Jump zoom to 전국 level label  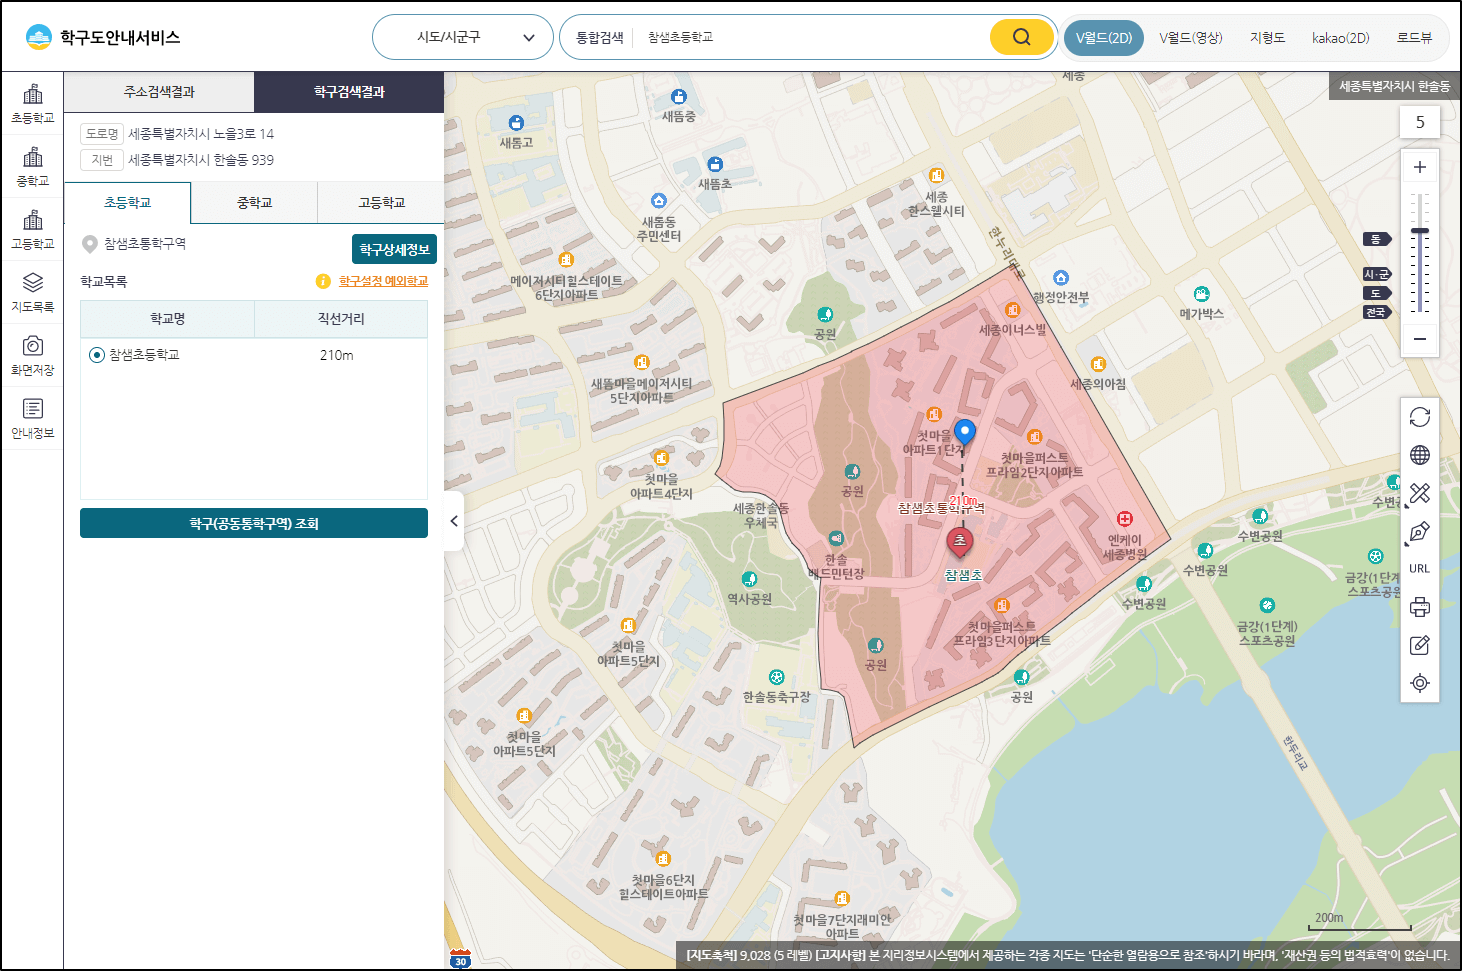(1376, 312)
